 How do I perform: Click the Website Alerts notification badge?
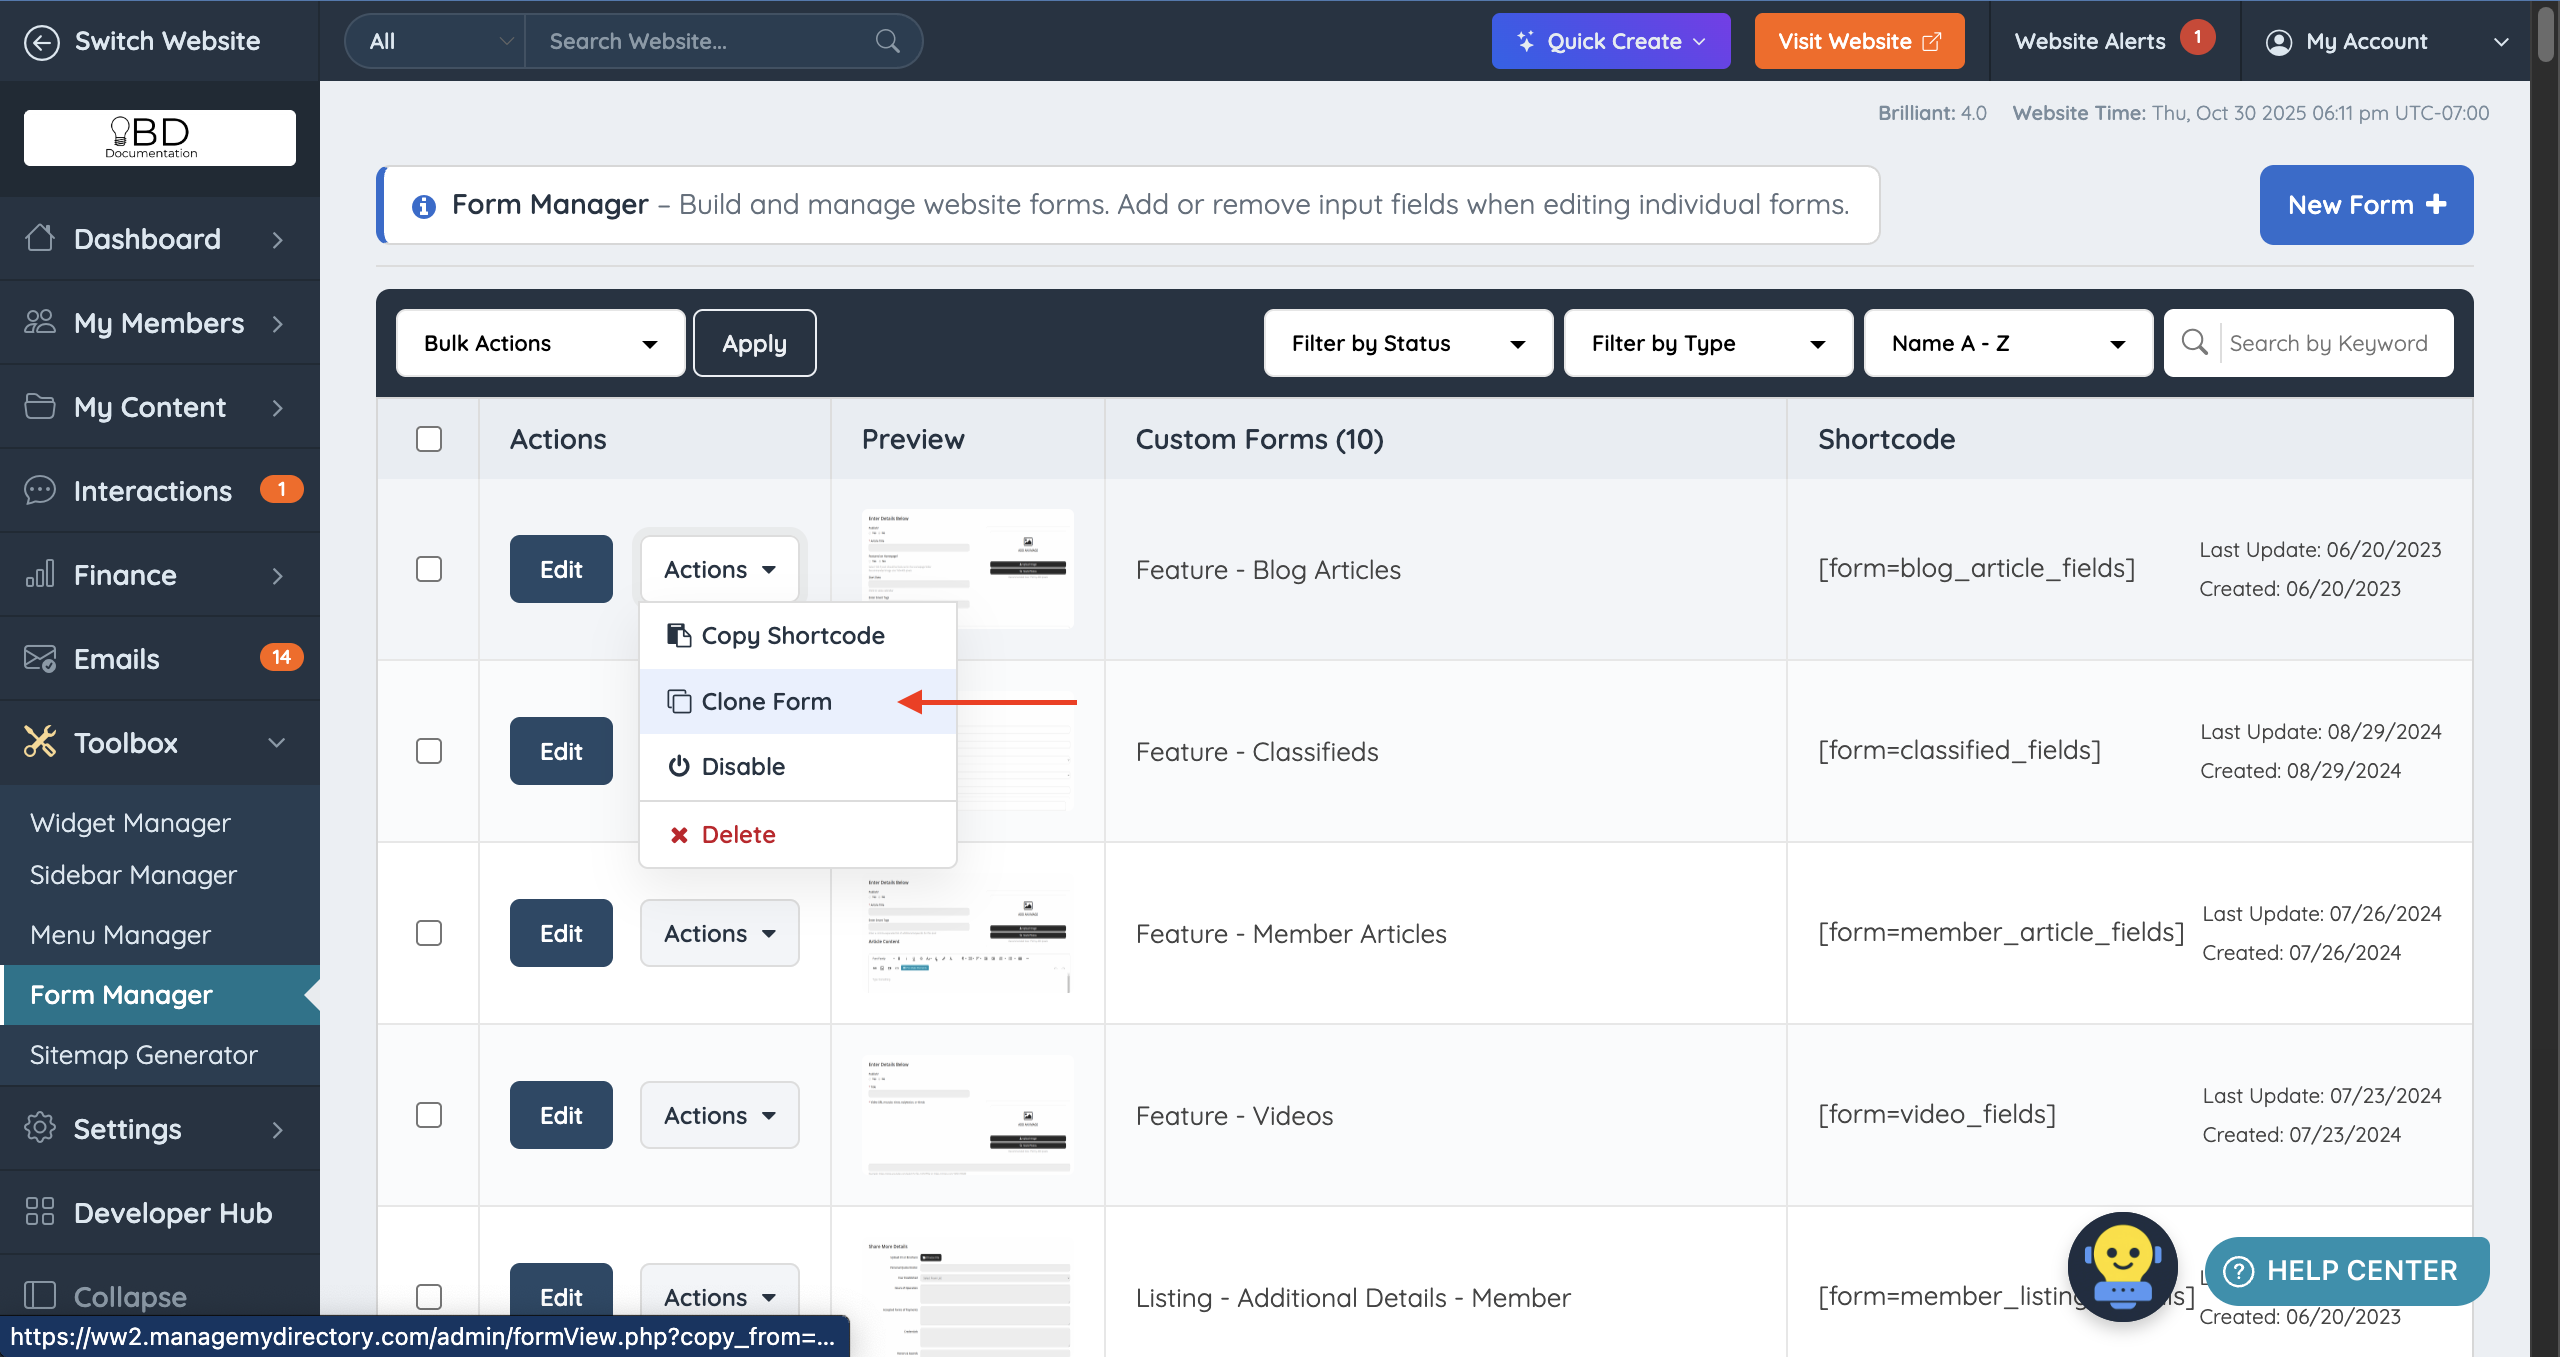[x=2197, y=37]
